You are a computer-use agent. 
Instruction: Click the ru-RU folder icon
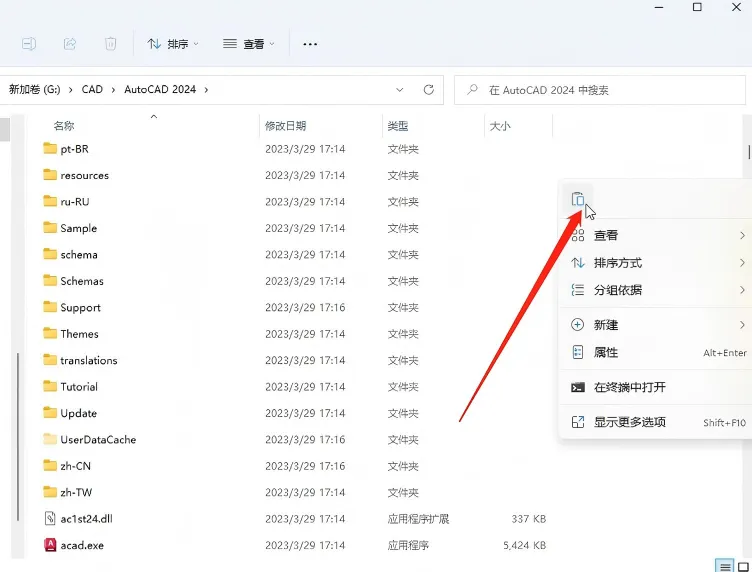[x=50, y=201]
